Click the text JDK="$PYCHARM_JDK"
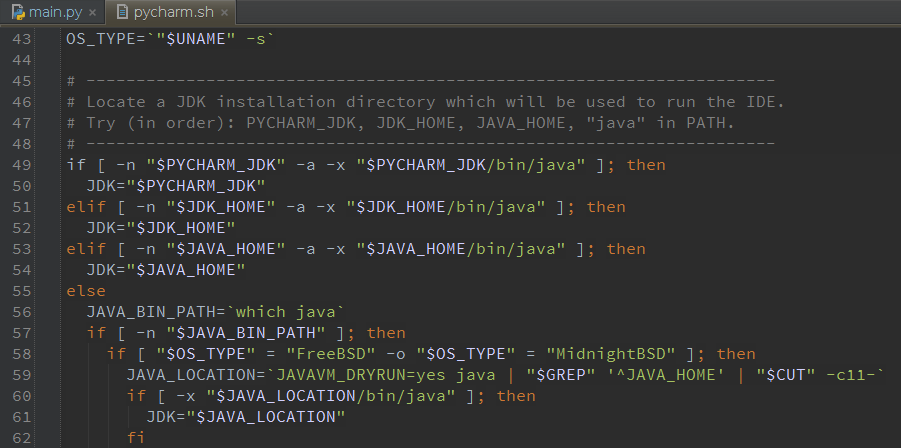 point(176,186)
